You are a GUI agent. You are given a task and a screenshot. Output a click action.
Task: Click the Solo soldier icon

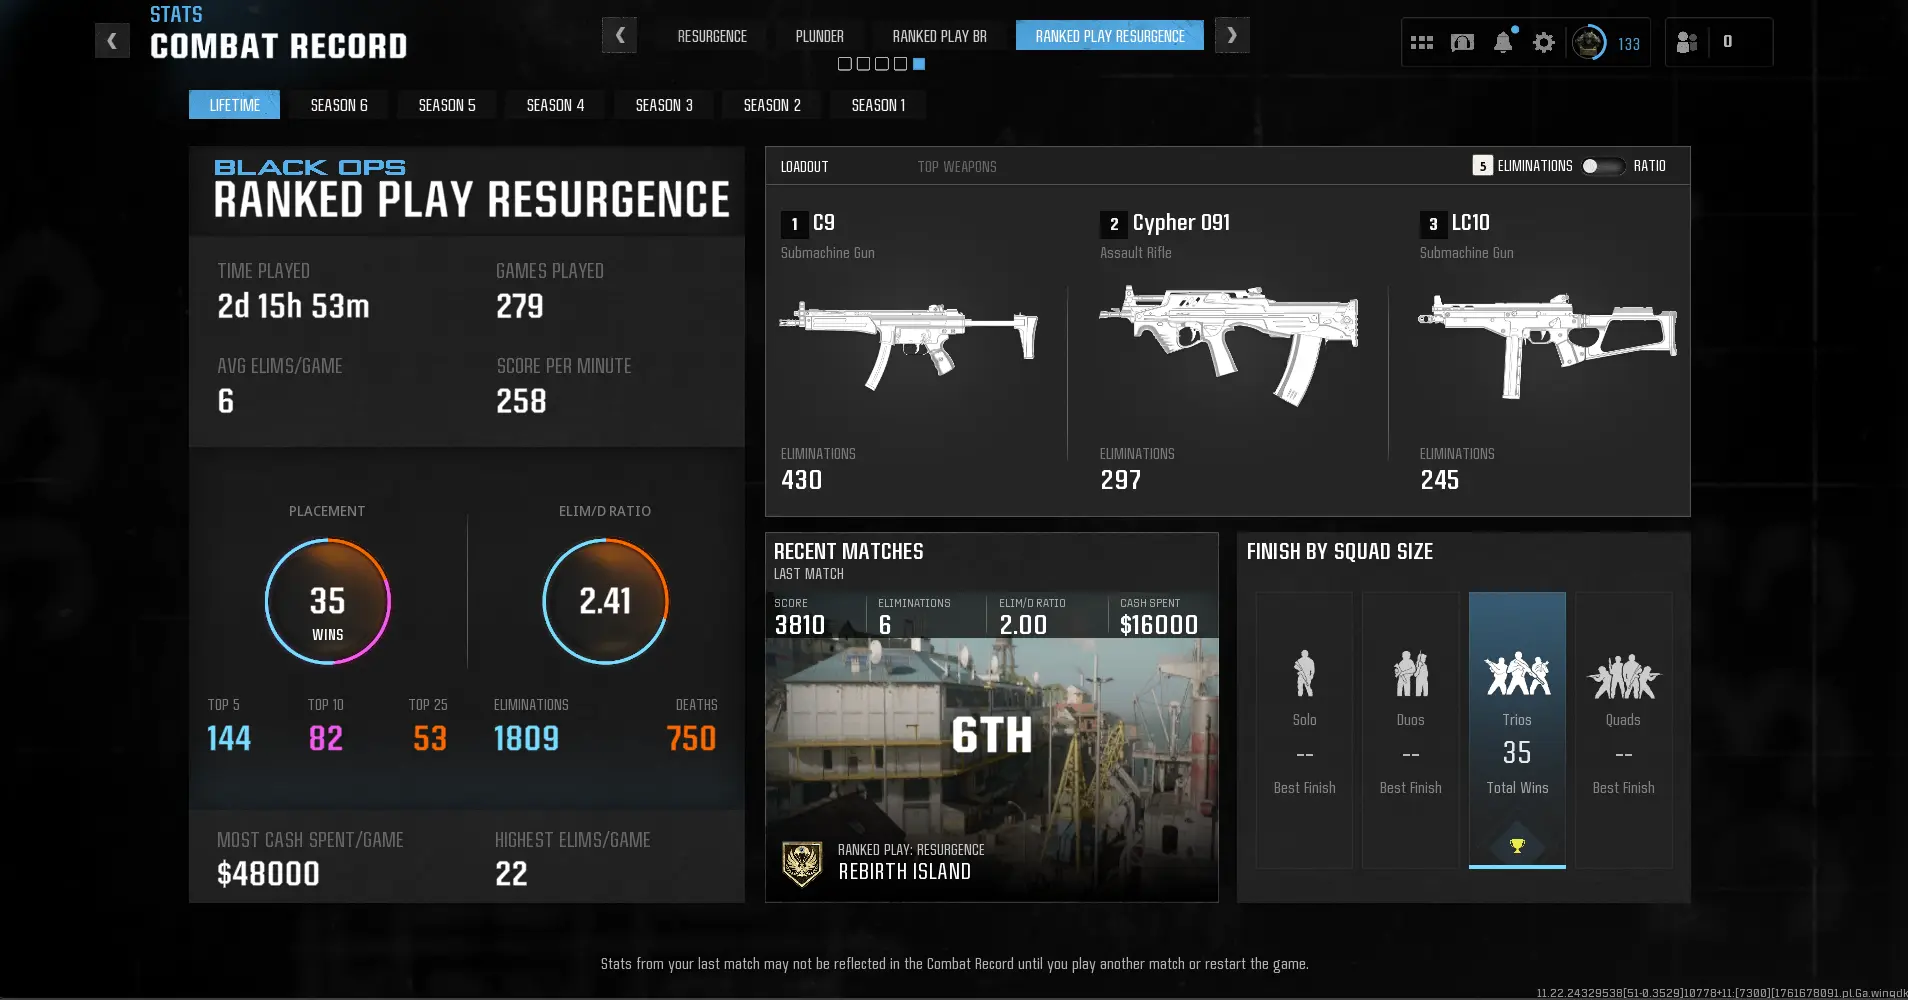point(1304,673)
